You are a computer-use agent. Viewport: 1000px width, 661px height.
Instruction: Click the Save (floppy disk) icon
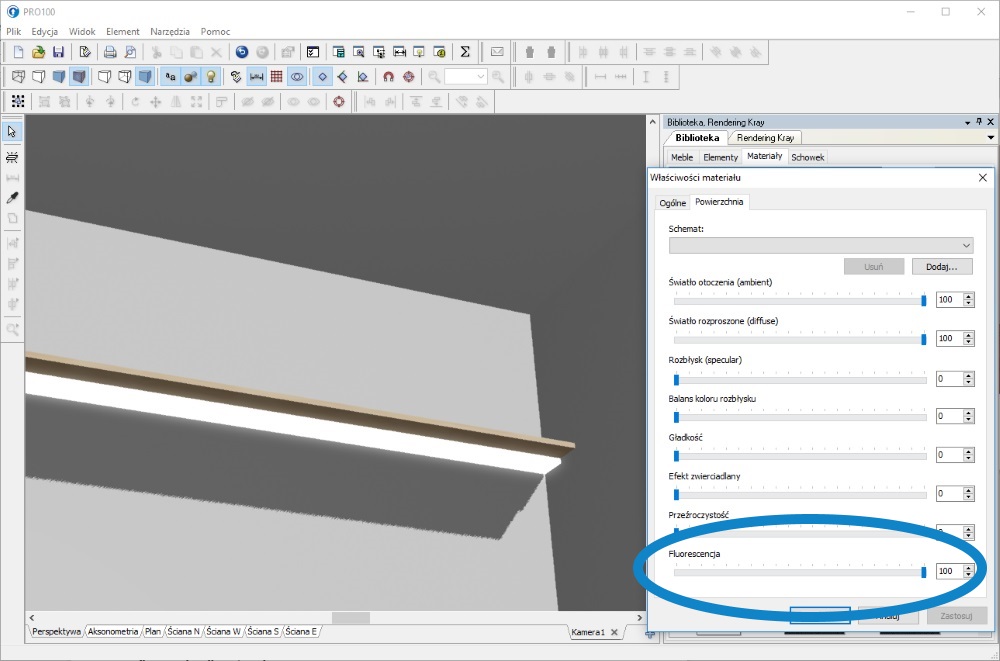coord(58,52)
